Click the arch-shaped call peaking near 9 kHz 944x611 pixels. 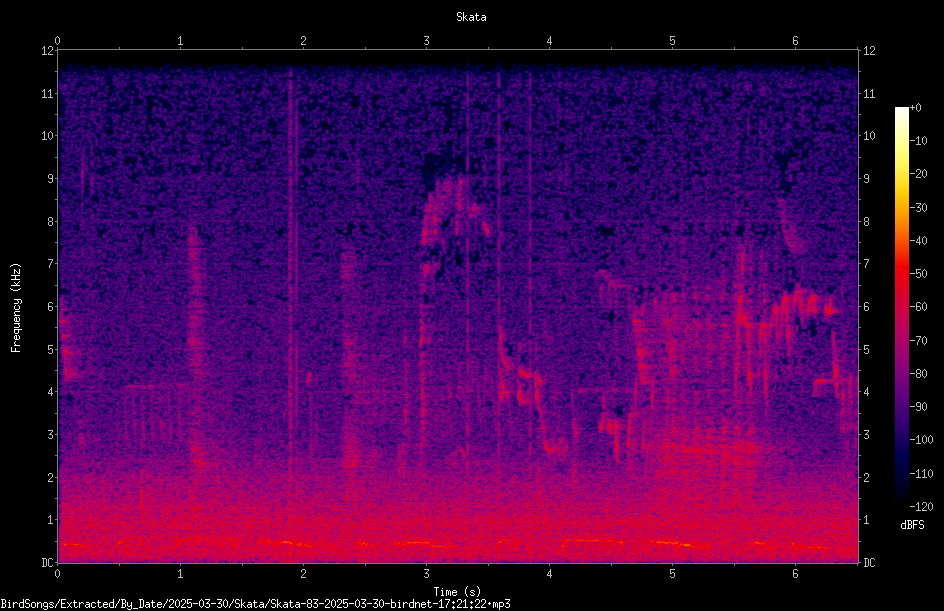(455, 208)
